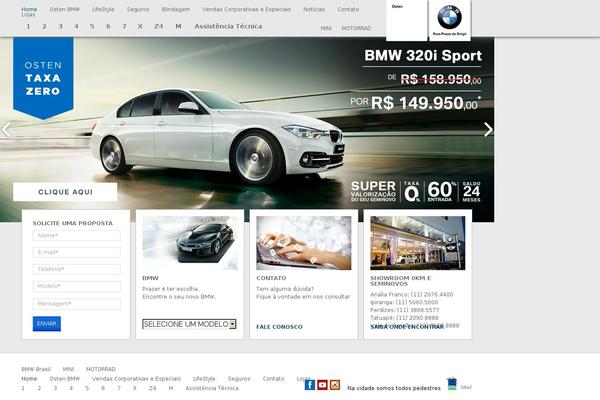Focus the E-mail input field

(x=77, y=252)
